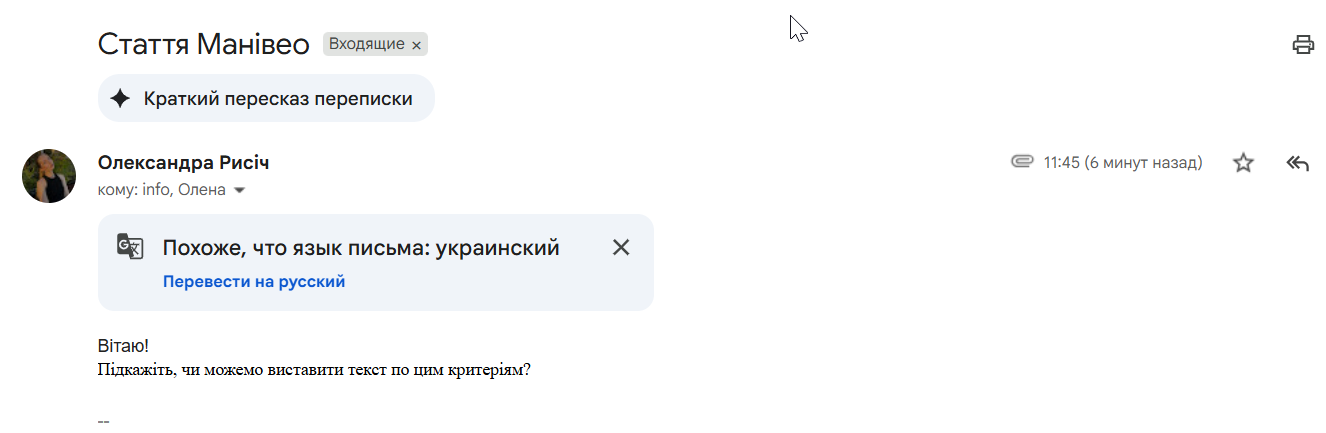The width and height of the screenshot is (1326, 433).
Task: Print the email using the printer icon
Action: tap(1302, 44)
